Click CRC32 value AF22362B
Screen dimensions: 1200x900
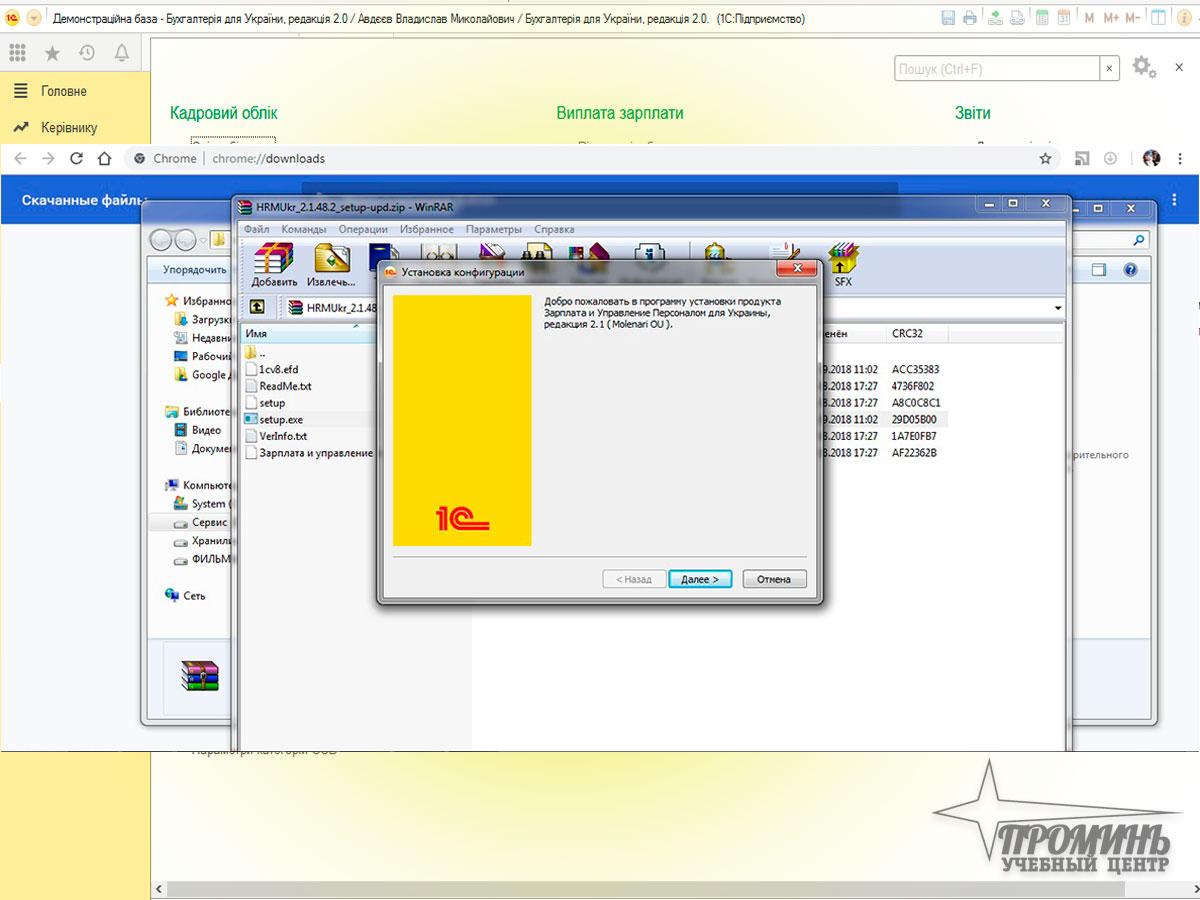(x=914, y=453)
